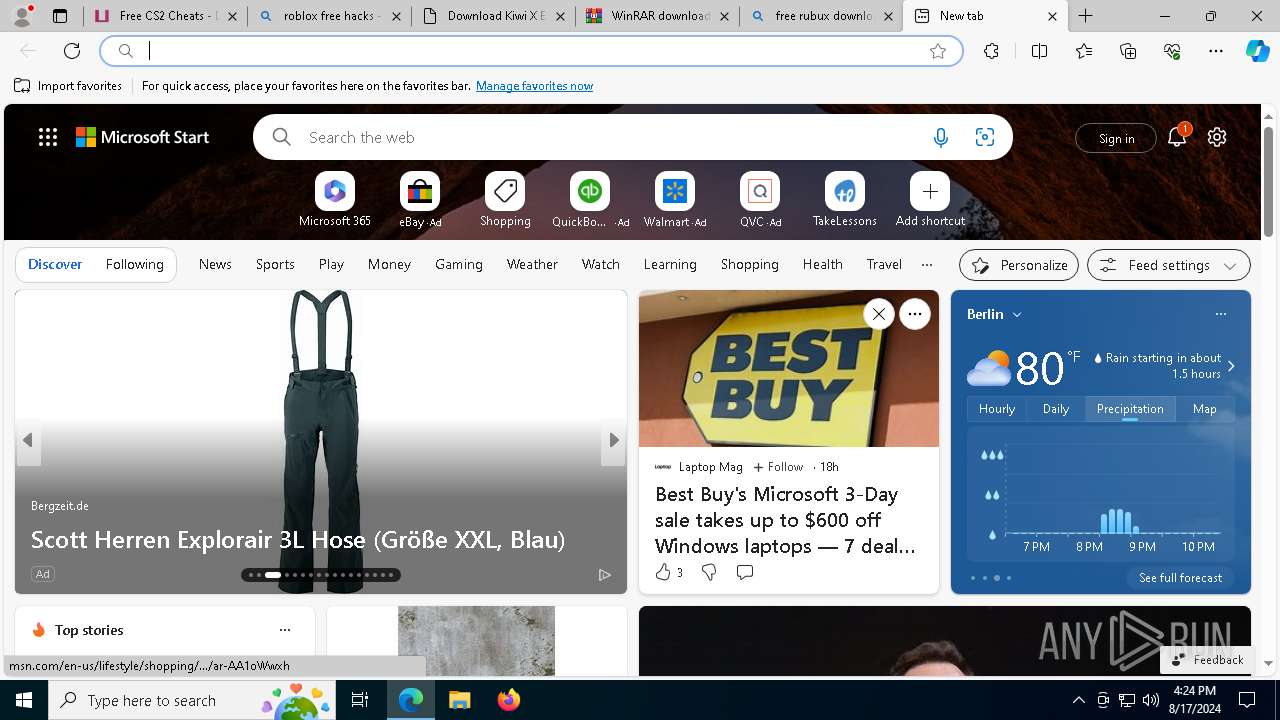Open visual search camera icon
The height and width of the screenshot is (720, 1280).
985,138
